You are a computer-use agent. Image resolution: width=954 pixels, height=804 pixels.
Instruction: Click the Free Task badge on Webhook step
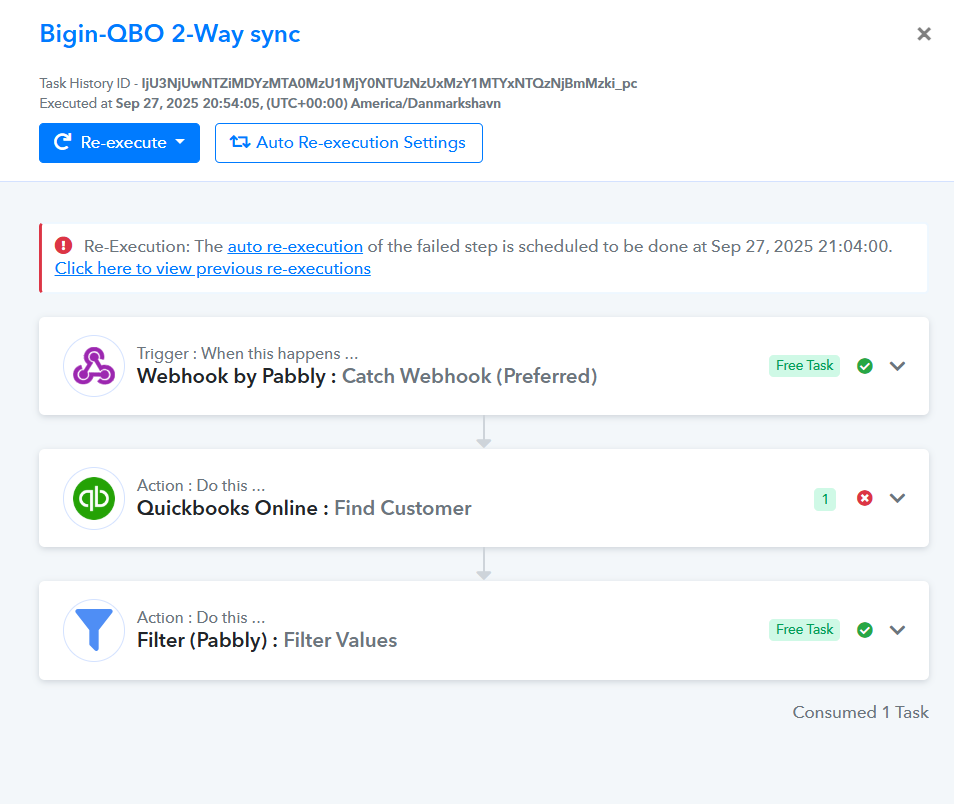tap(804, 366)
